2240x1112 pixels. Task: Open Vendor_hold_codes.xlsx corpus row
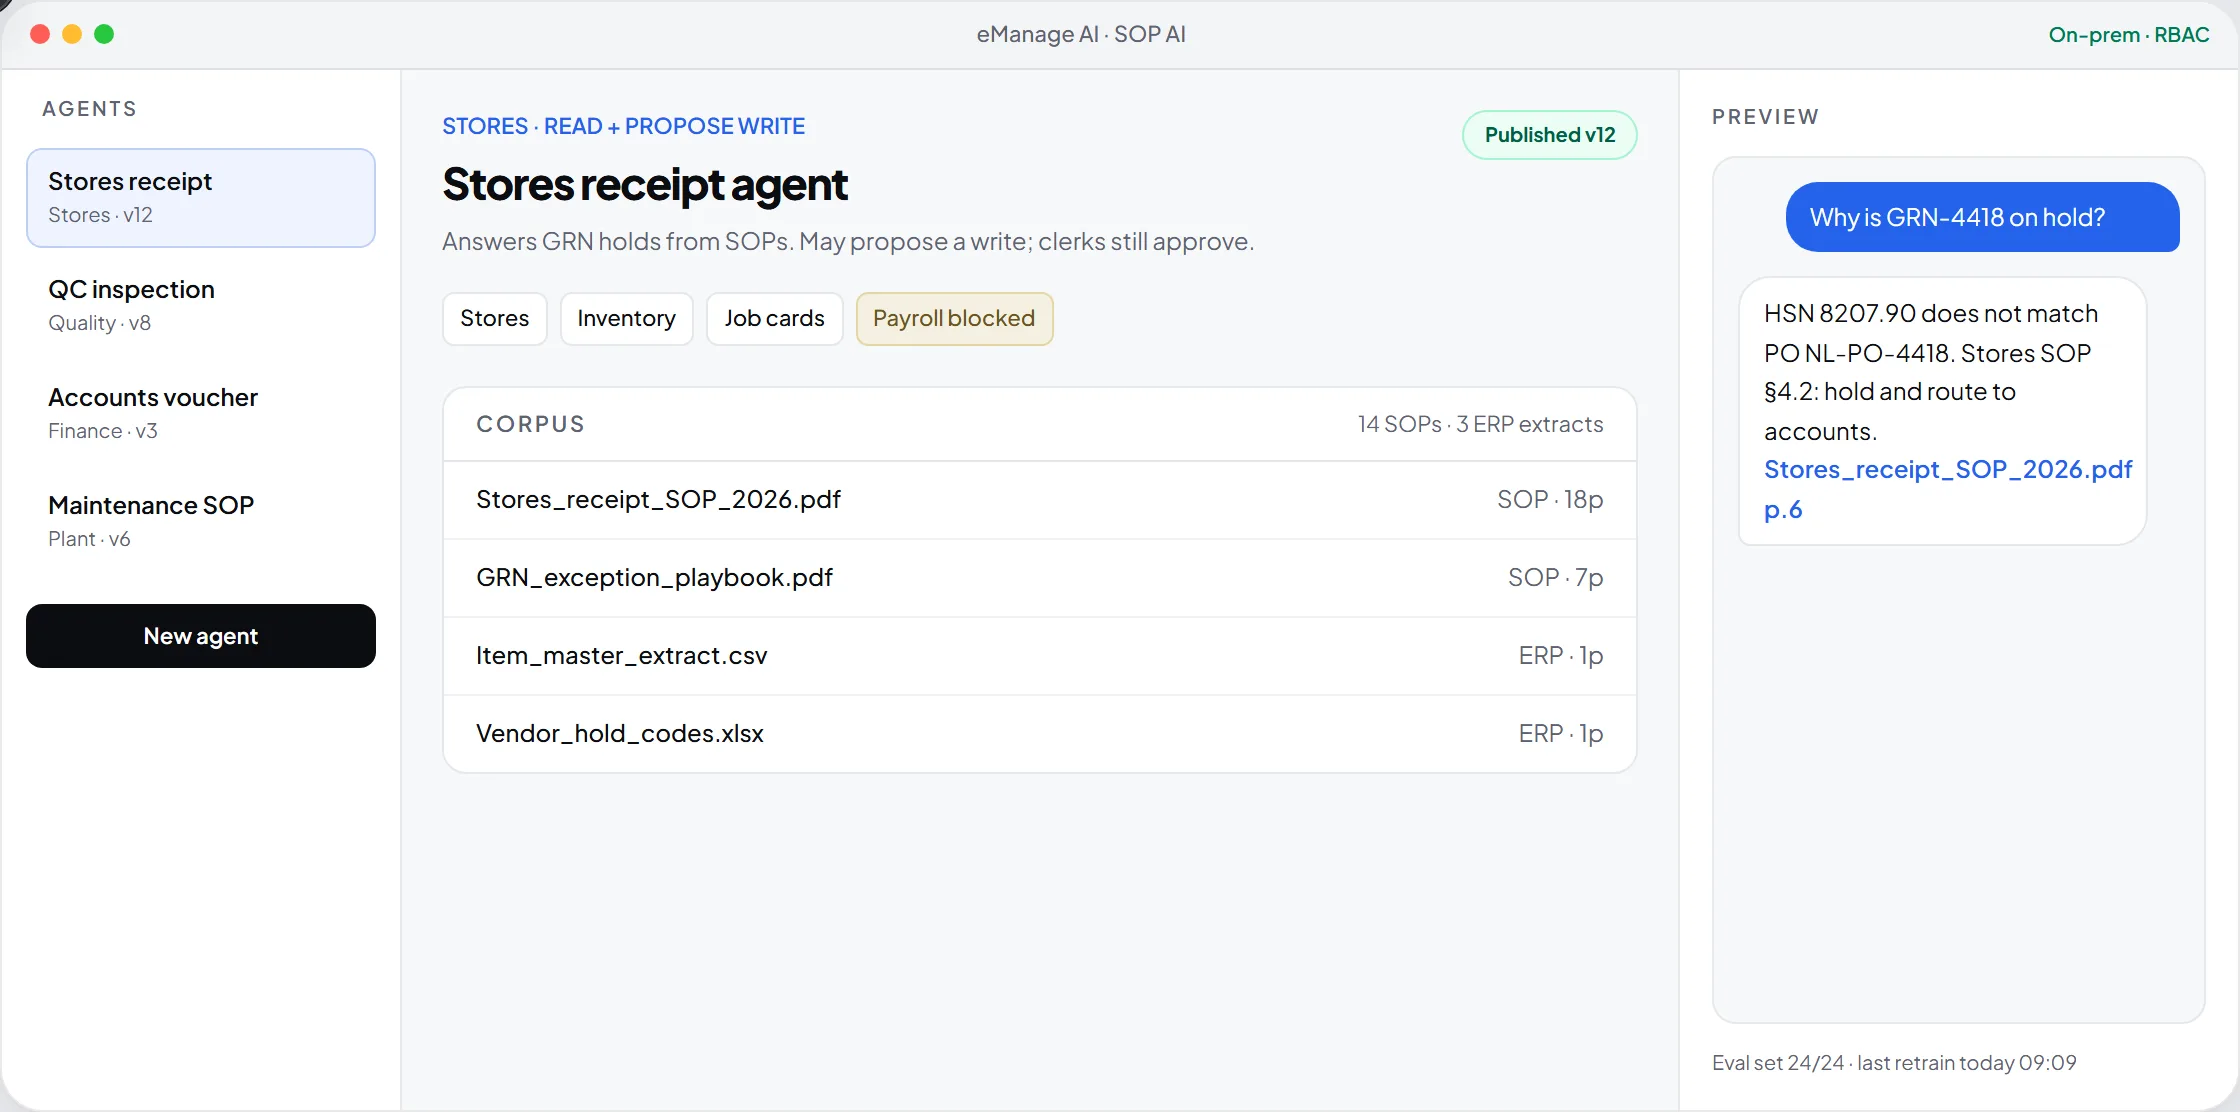[x=1040, y=734]
